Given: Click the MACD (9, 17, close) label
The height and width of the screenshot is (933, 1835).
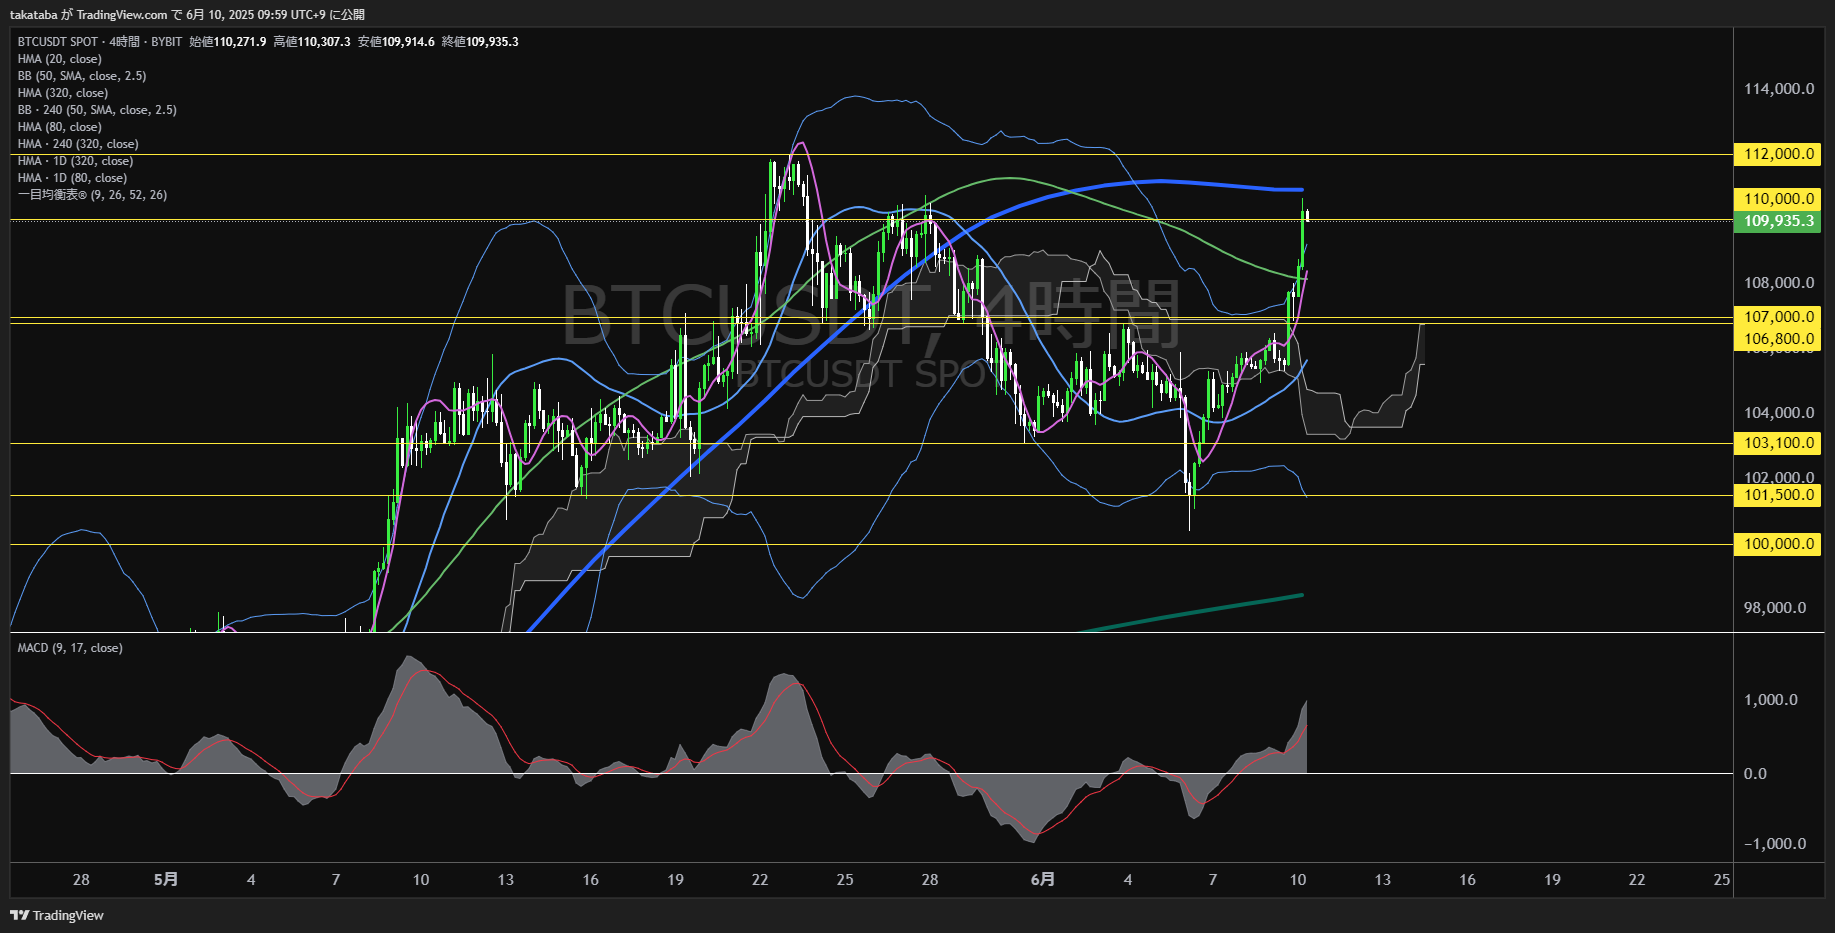Looking at the screenshot, I should click(x=70, y=648).
